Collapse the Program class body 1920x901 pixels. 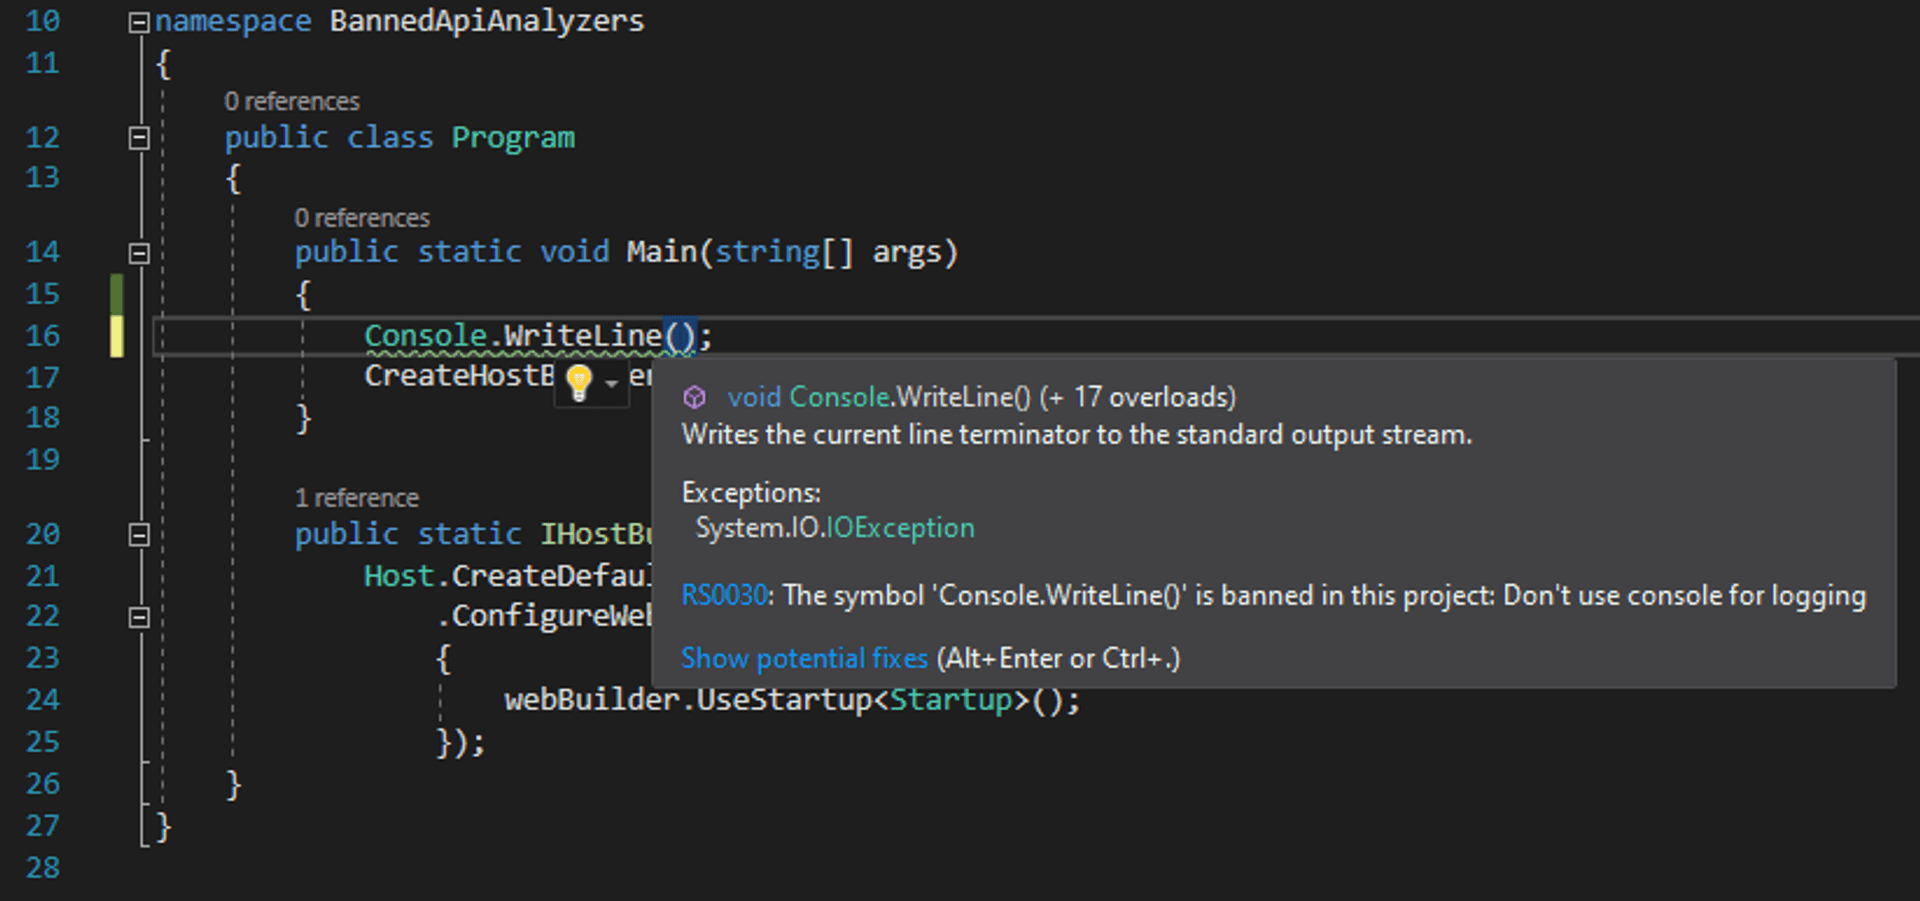click(140, 137)
